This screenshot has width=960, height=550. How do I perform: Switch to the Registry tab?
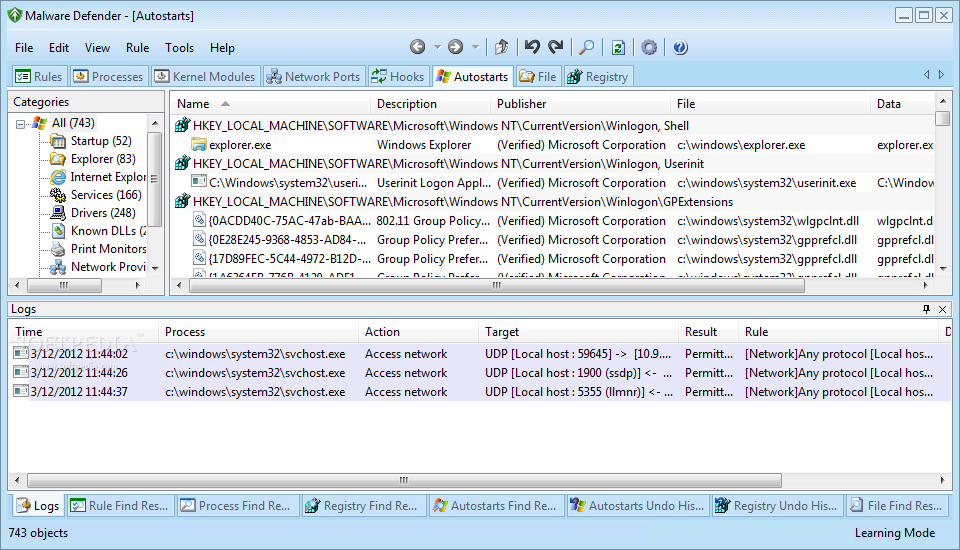[598, 77]
